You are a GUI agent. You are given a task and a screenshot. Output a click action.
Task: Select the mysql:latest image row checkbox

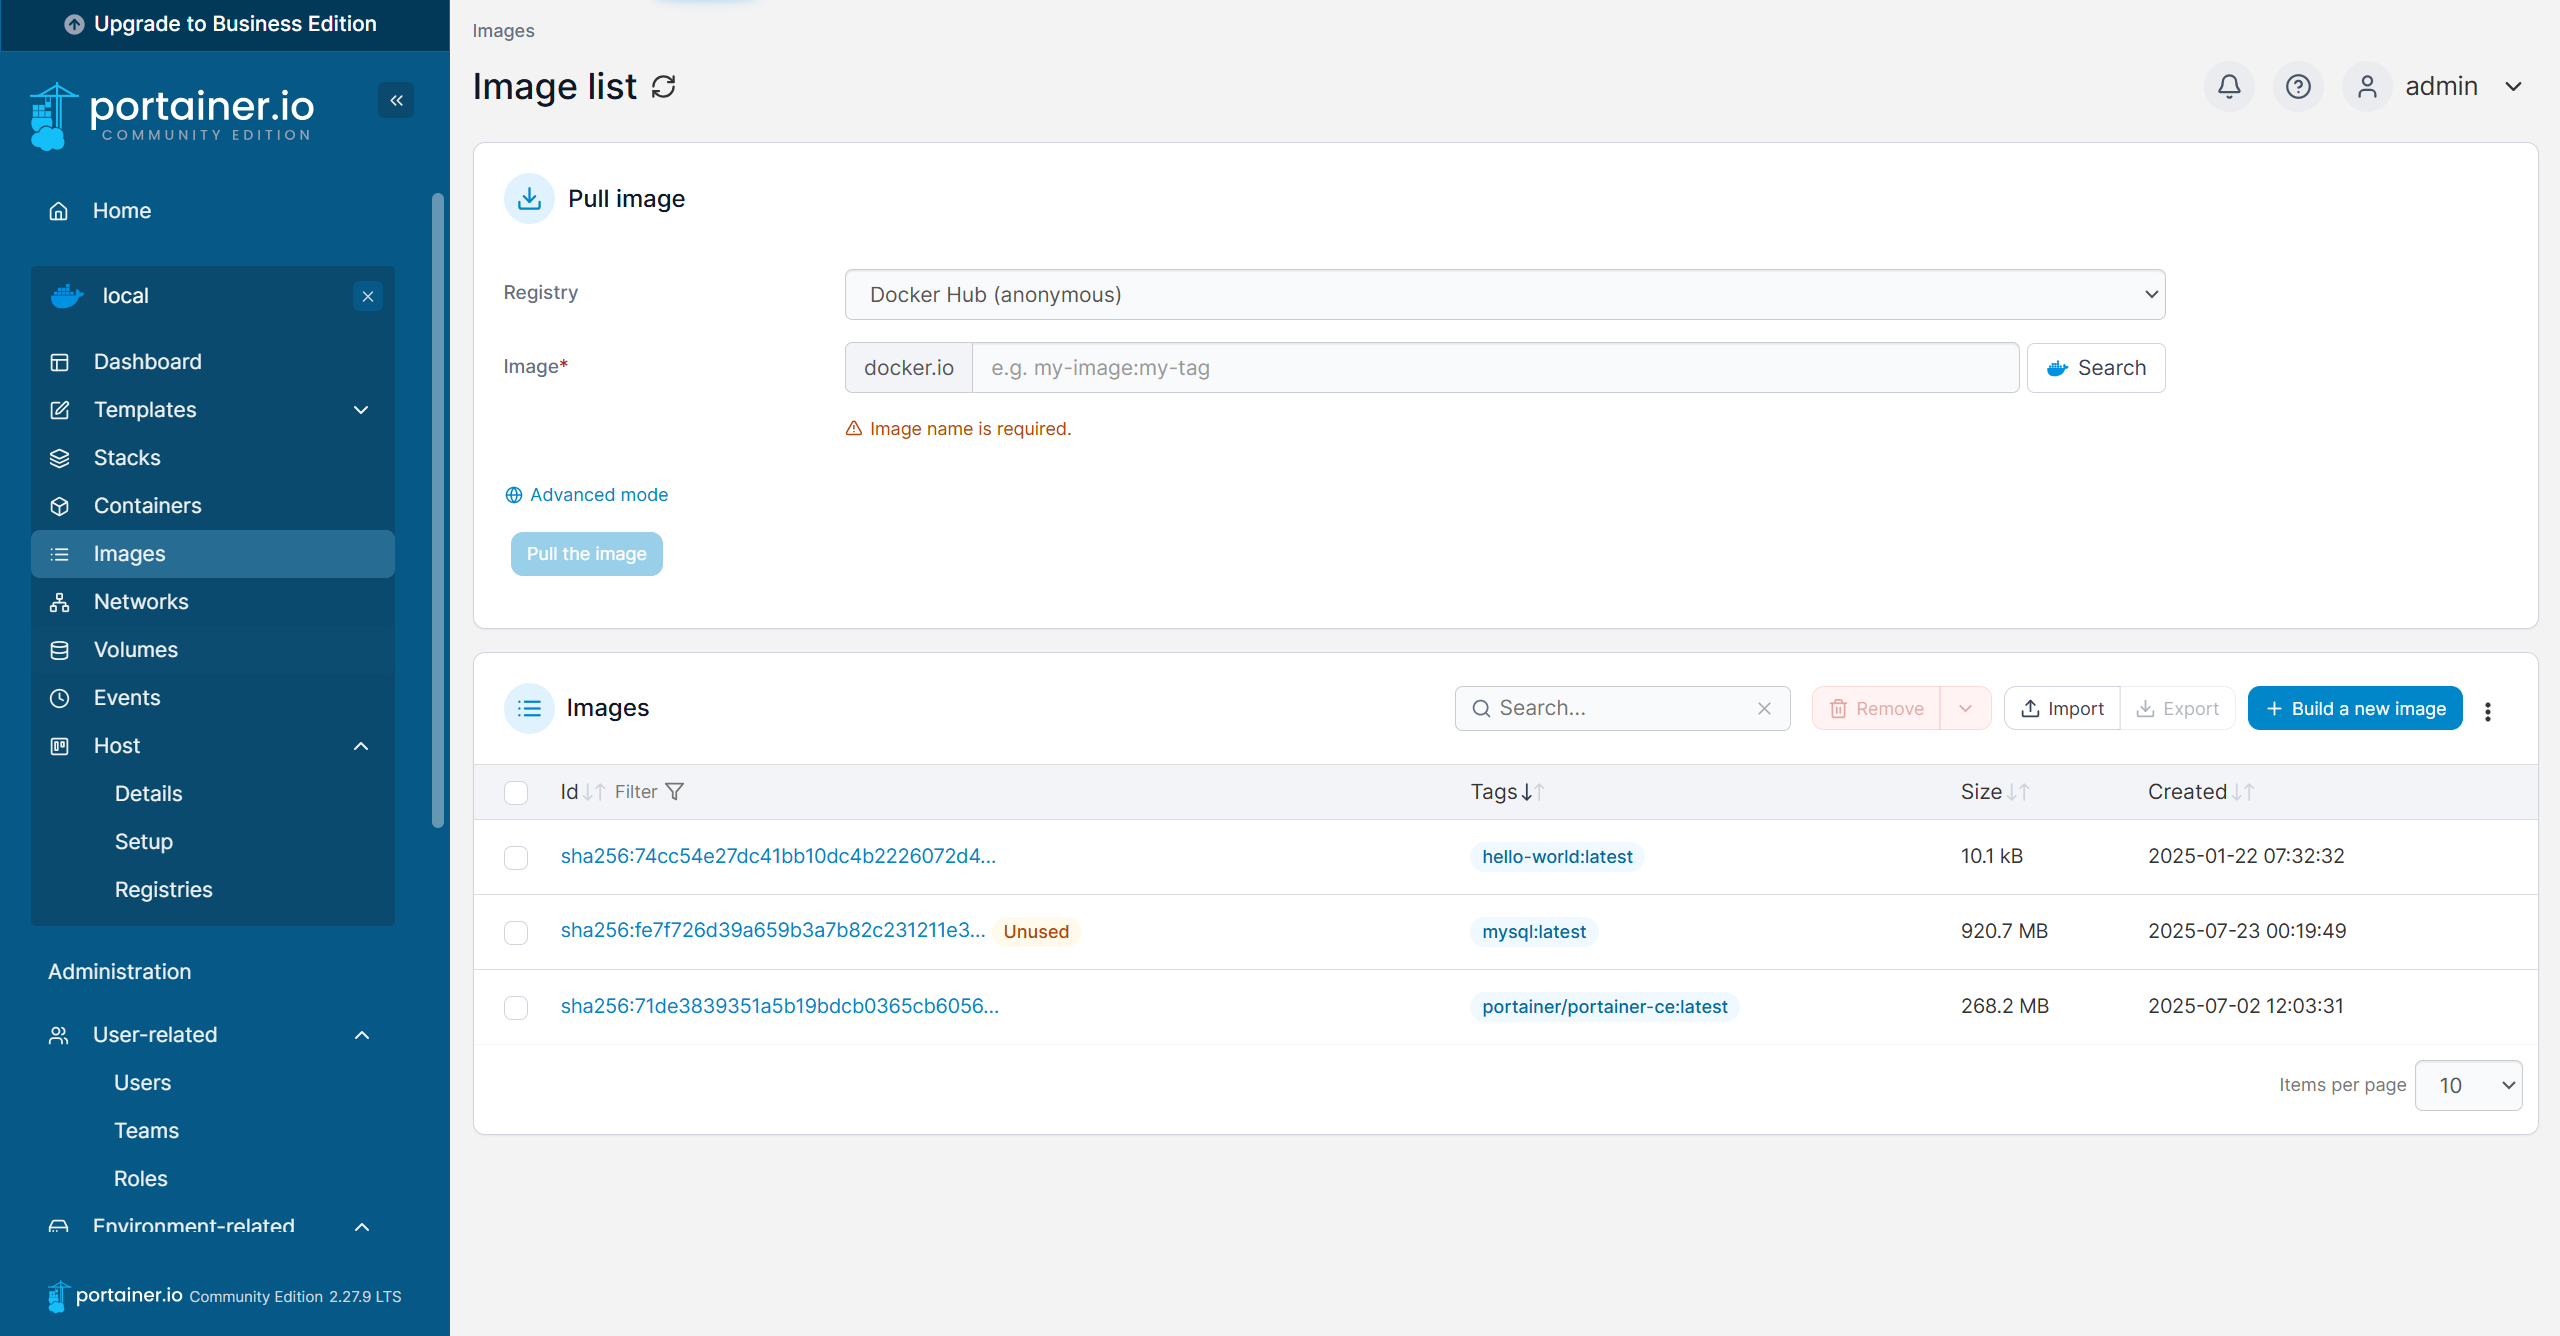point(516,932)
